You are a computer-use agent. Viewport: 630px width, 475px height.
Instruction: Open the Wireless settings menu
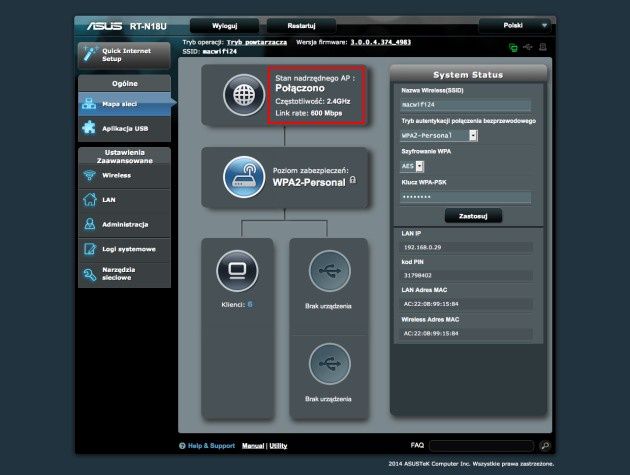tap(125, 176)
